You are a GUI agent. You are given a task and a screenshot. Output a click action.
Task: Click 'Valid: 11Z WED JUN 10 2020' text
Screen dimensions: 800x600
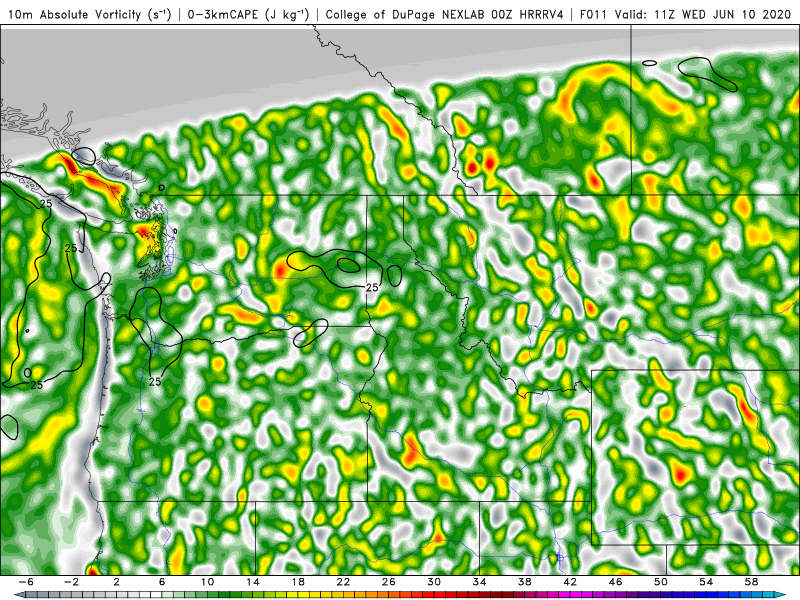coord(703,14)
